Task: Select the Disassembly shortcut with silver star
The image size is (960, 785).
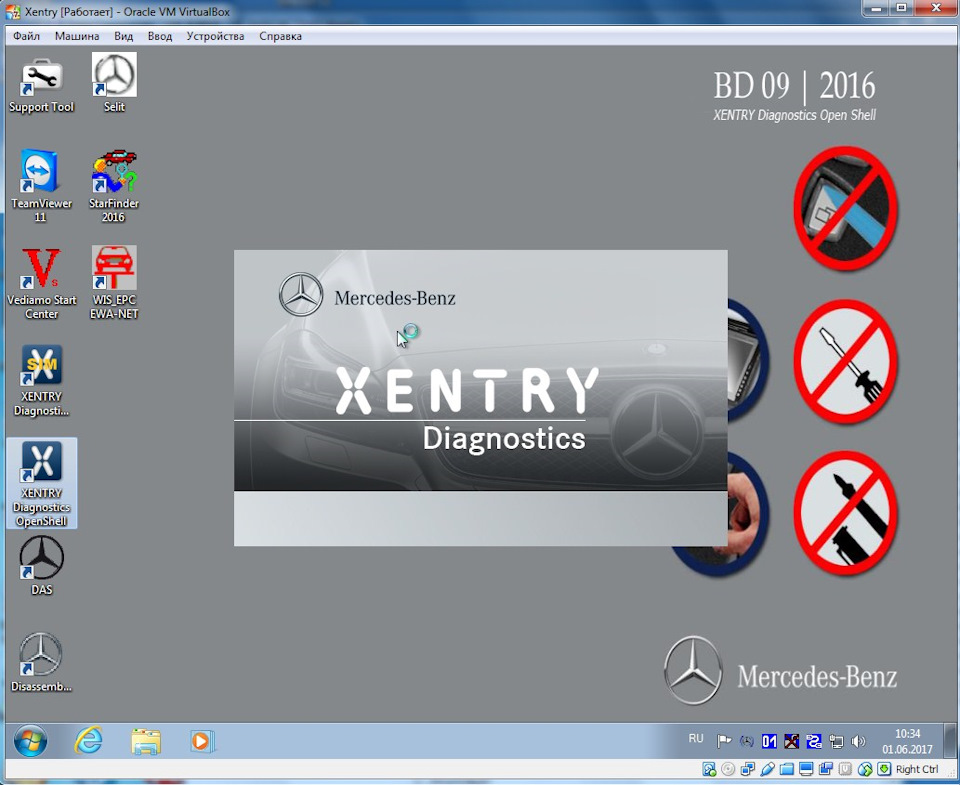Action: [41, 663]
